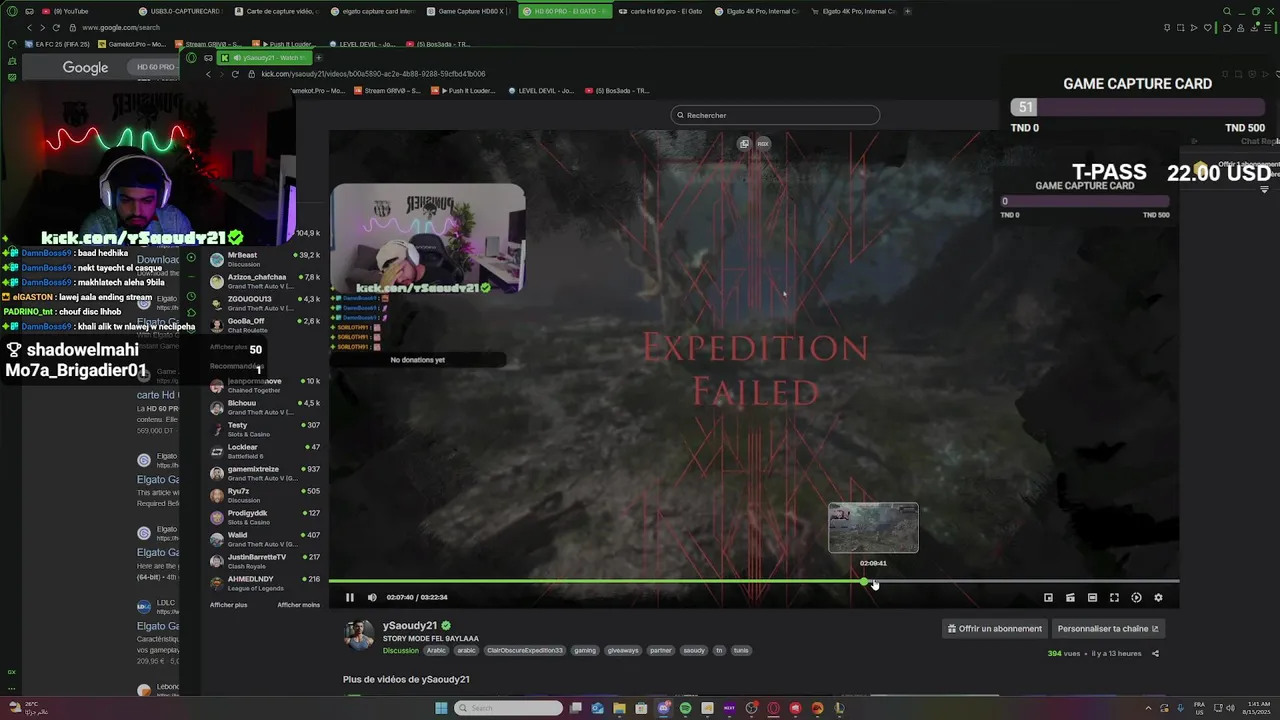Viewport: 1280px width, 720px height.
Task: Open playback speed control in the player
Action: click(1136, 597)
